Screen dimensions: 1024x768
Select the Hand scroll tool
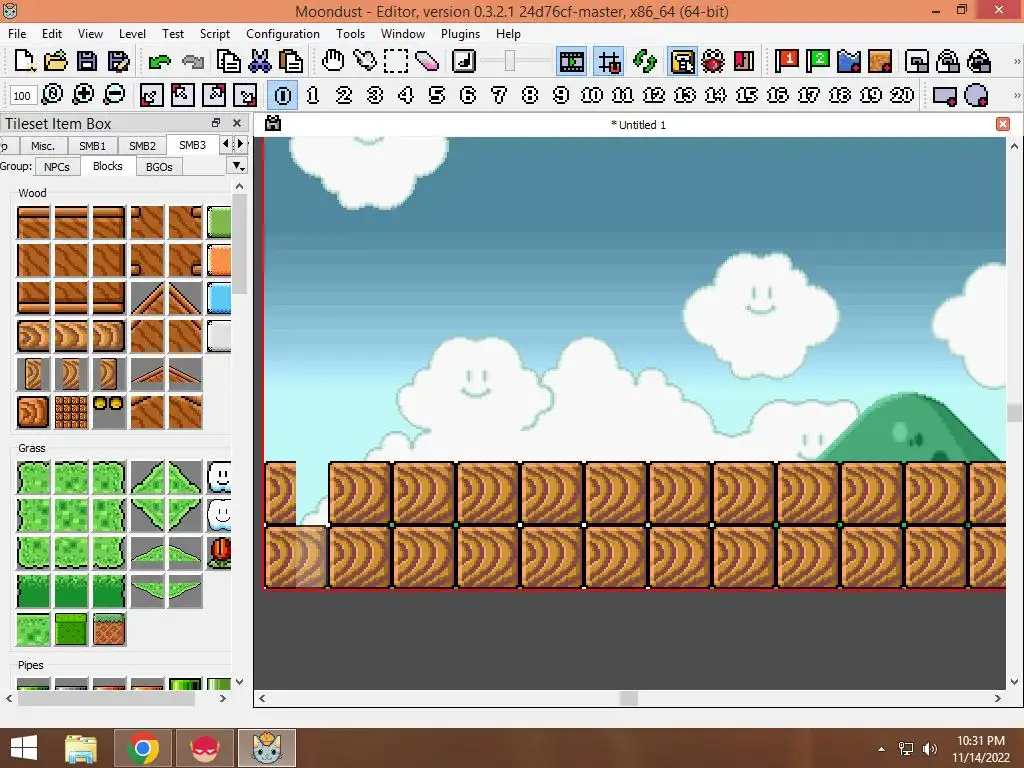coord(333,61)
